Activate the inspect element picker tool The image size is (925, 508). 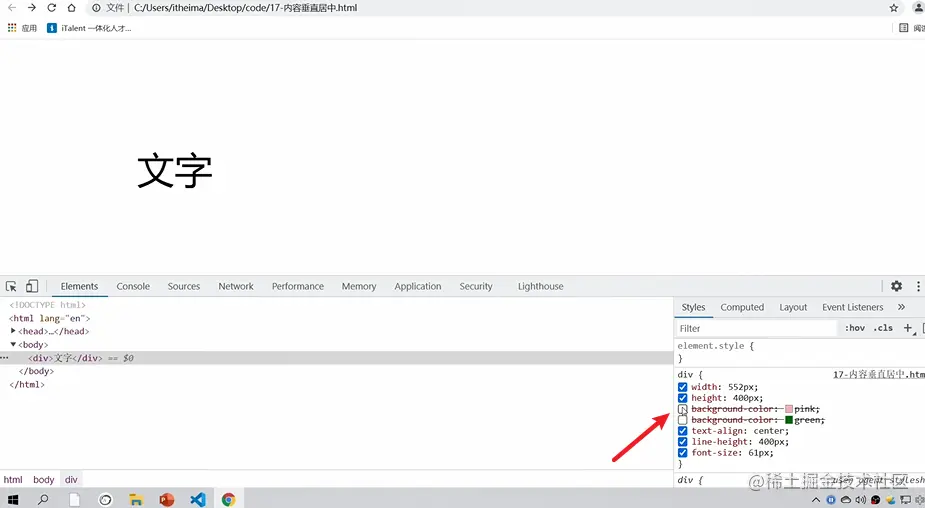pos(11,286)
